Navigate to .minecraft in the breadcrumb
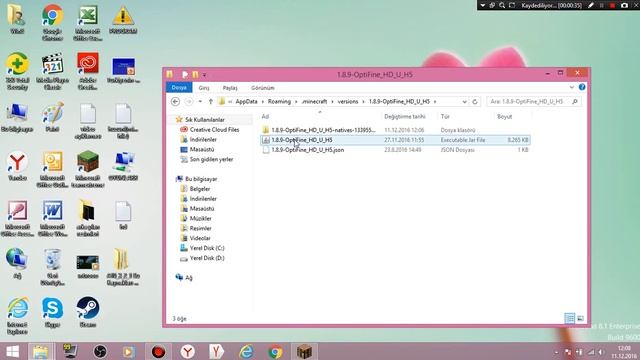The image size is (640, 360). coord(314,102)
